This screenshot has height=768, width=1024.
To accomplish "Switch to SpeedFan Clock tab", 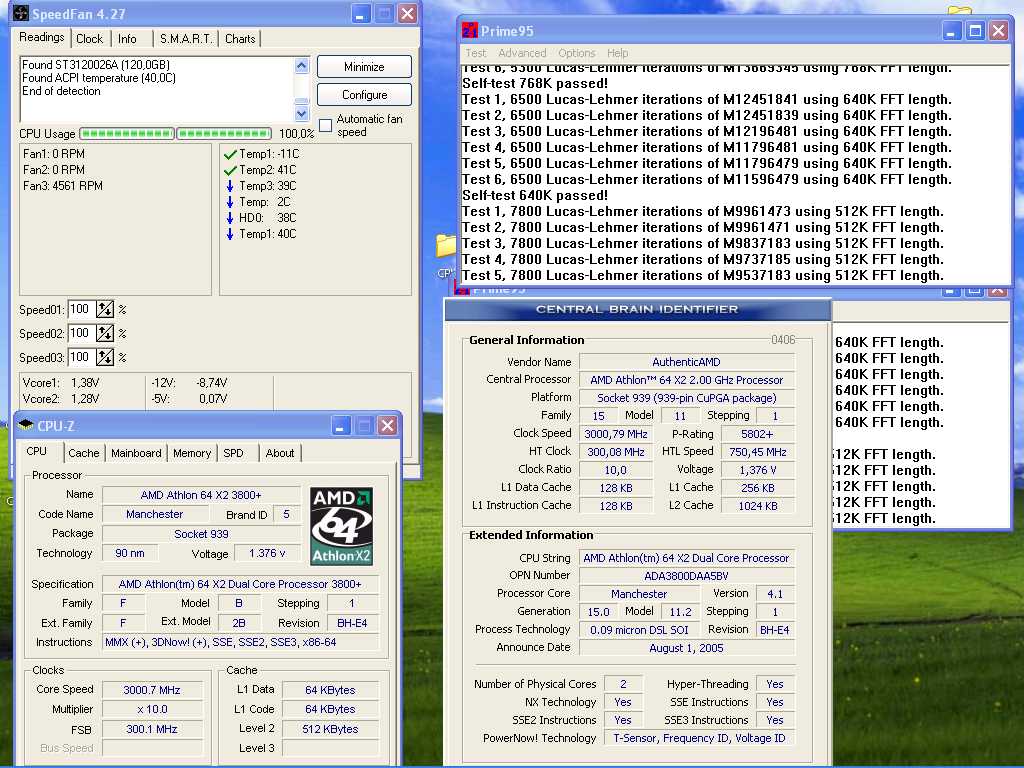I will point(89,39).
